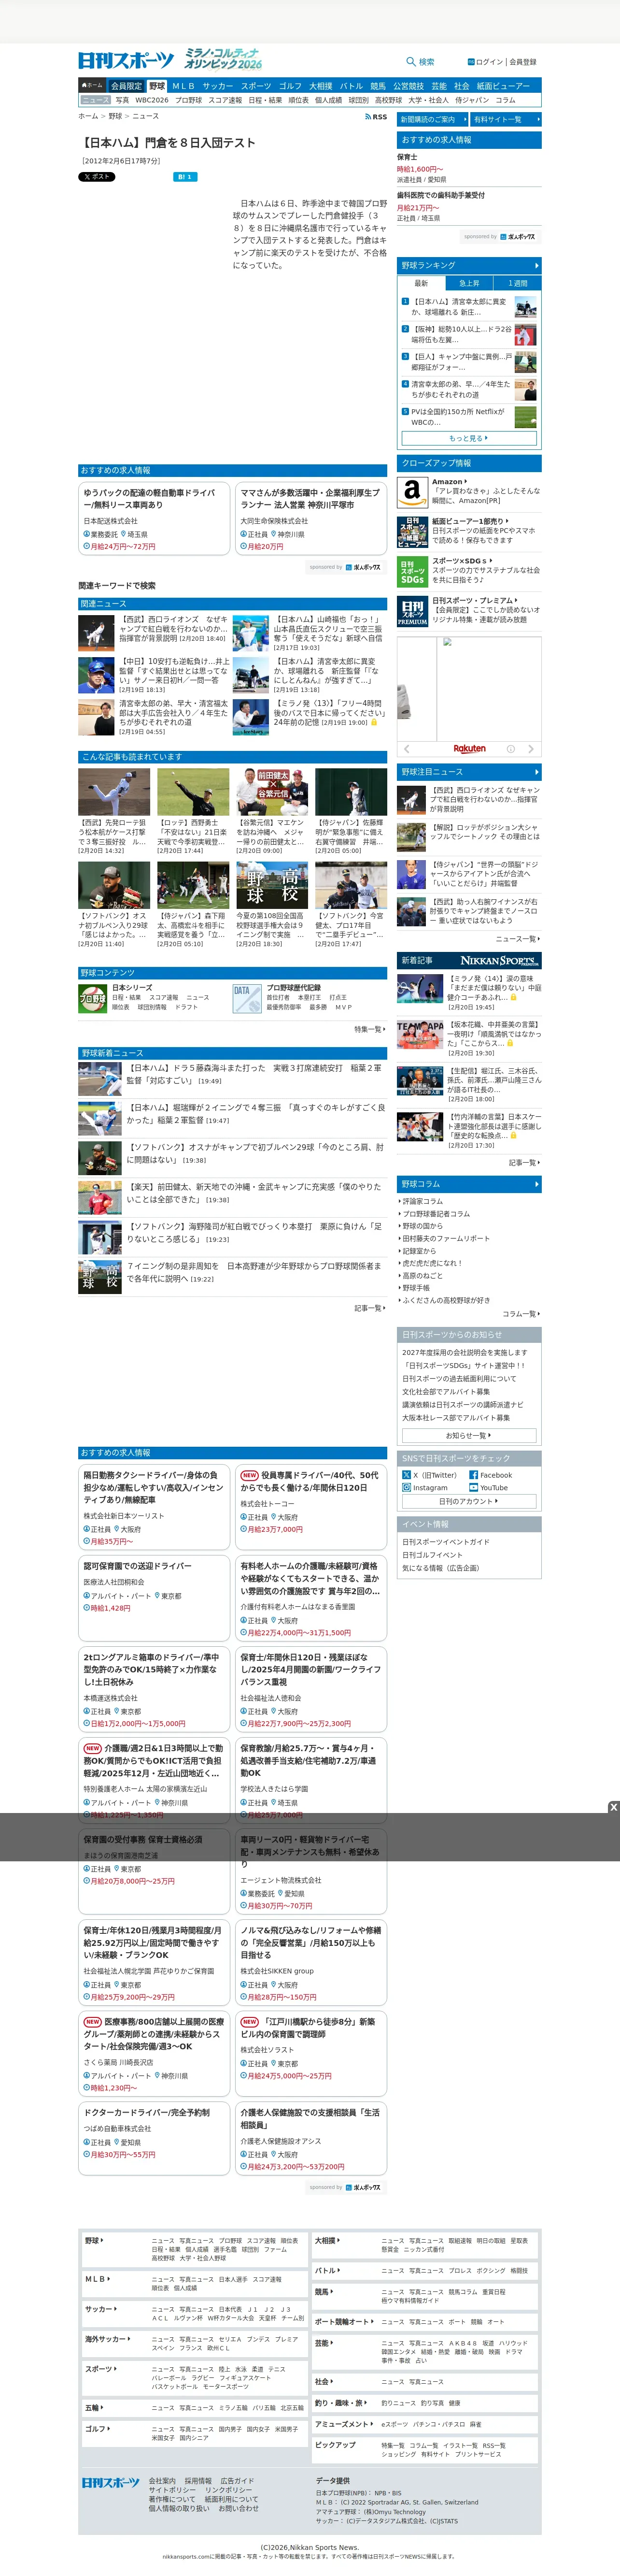
Task: Open the 紙面ビューアー thumbnail icon
Action: point(412,532)
